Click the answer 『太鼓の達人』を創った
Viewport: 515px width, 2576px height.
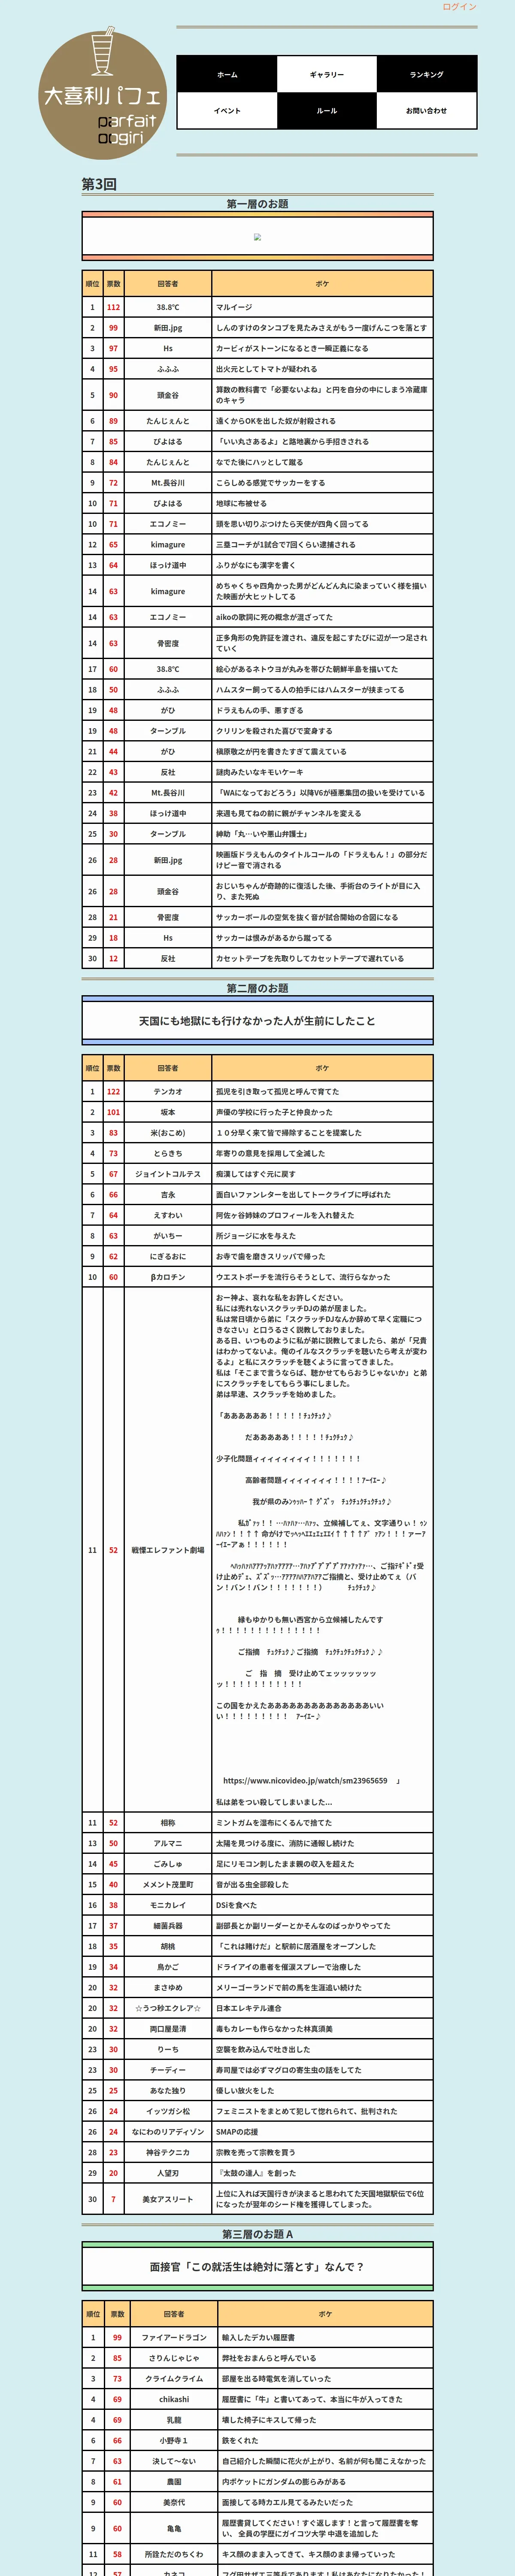pyautogui.click(x=256, y=2173)
